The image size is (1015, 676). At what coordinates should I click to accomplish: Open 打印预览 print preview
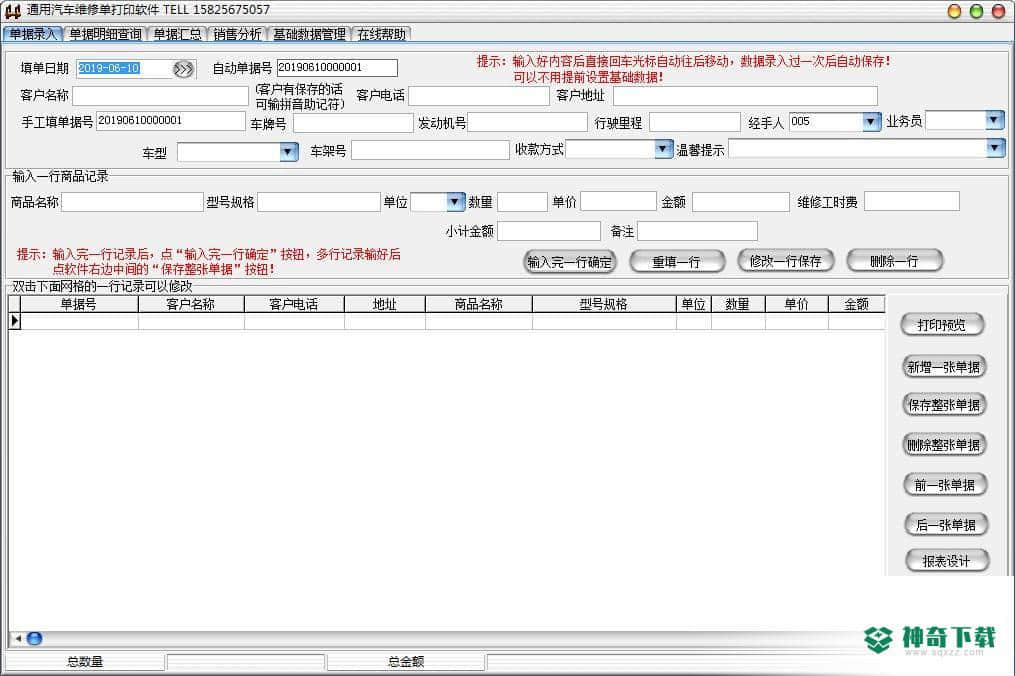point(942,325)
